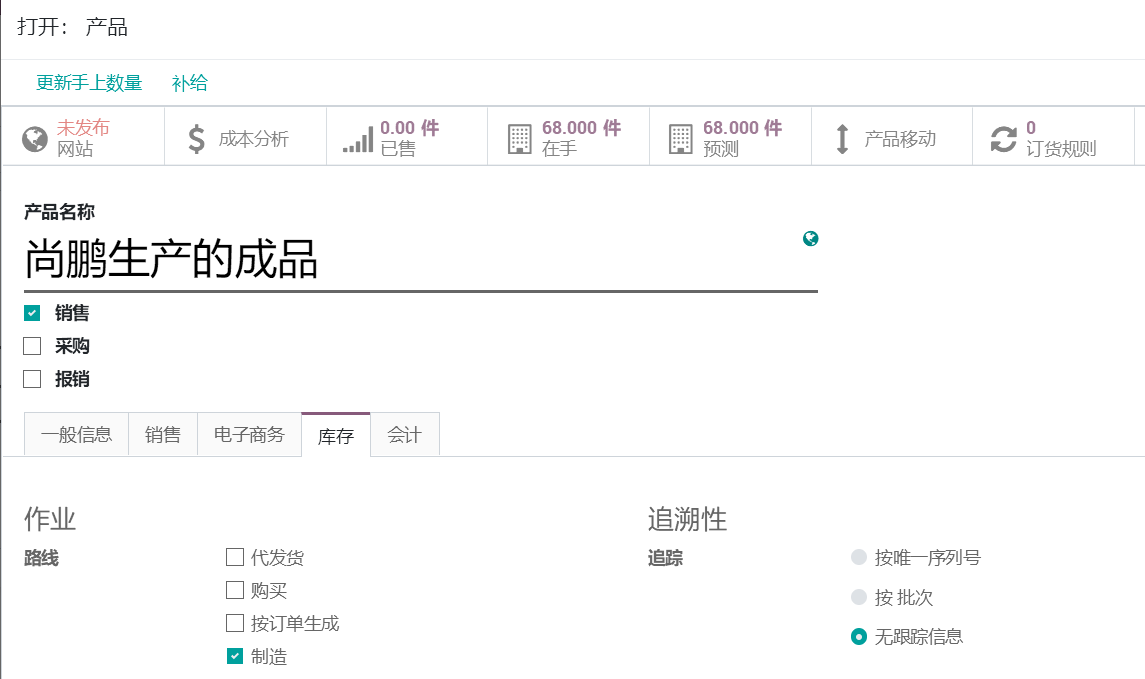Viewport: 1145px width, 679px height.
Task: Open the 电子商务 tab
Action: click(x=249, y=434)
